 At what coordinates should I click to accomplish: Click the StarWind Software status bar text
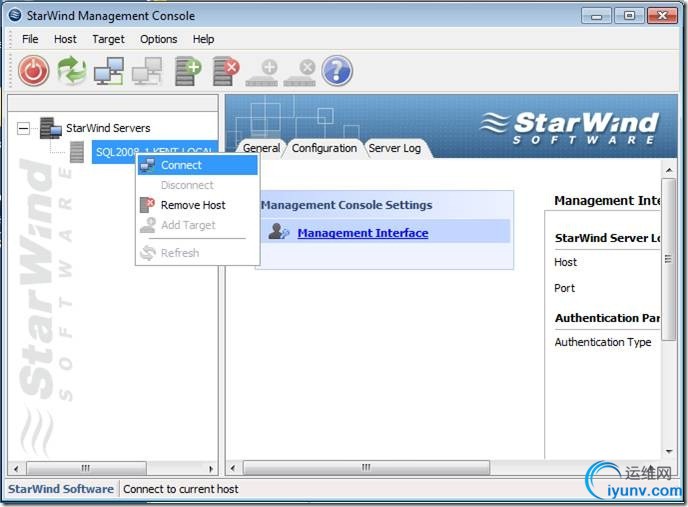tap(61, 489)
